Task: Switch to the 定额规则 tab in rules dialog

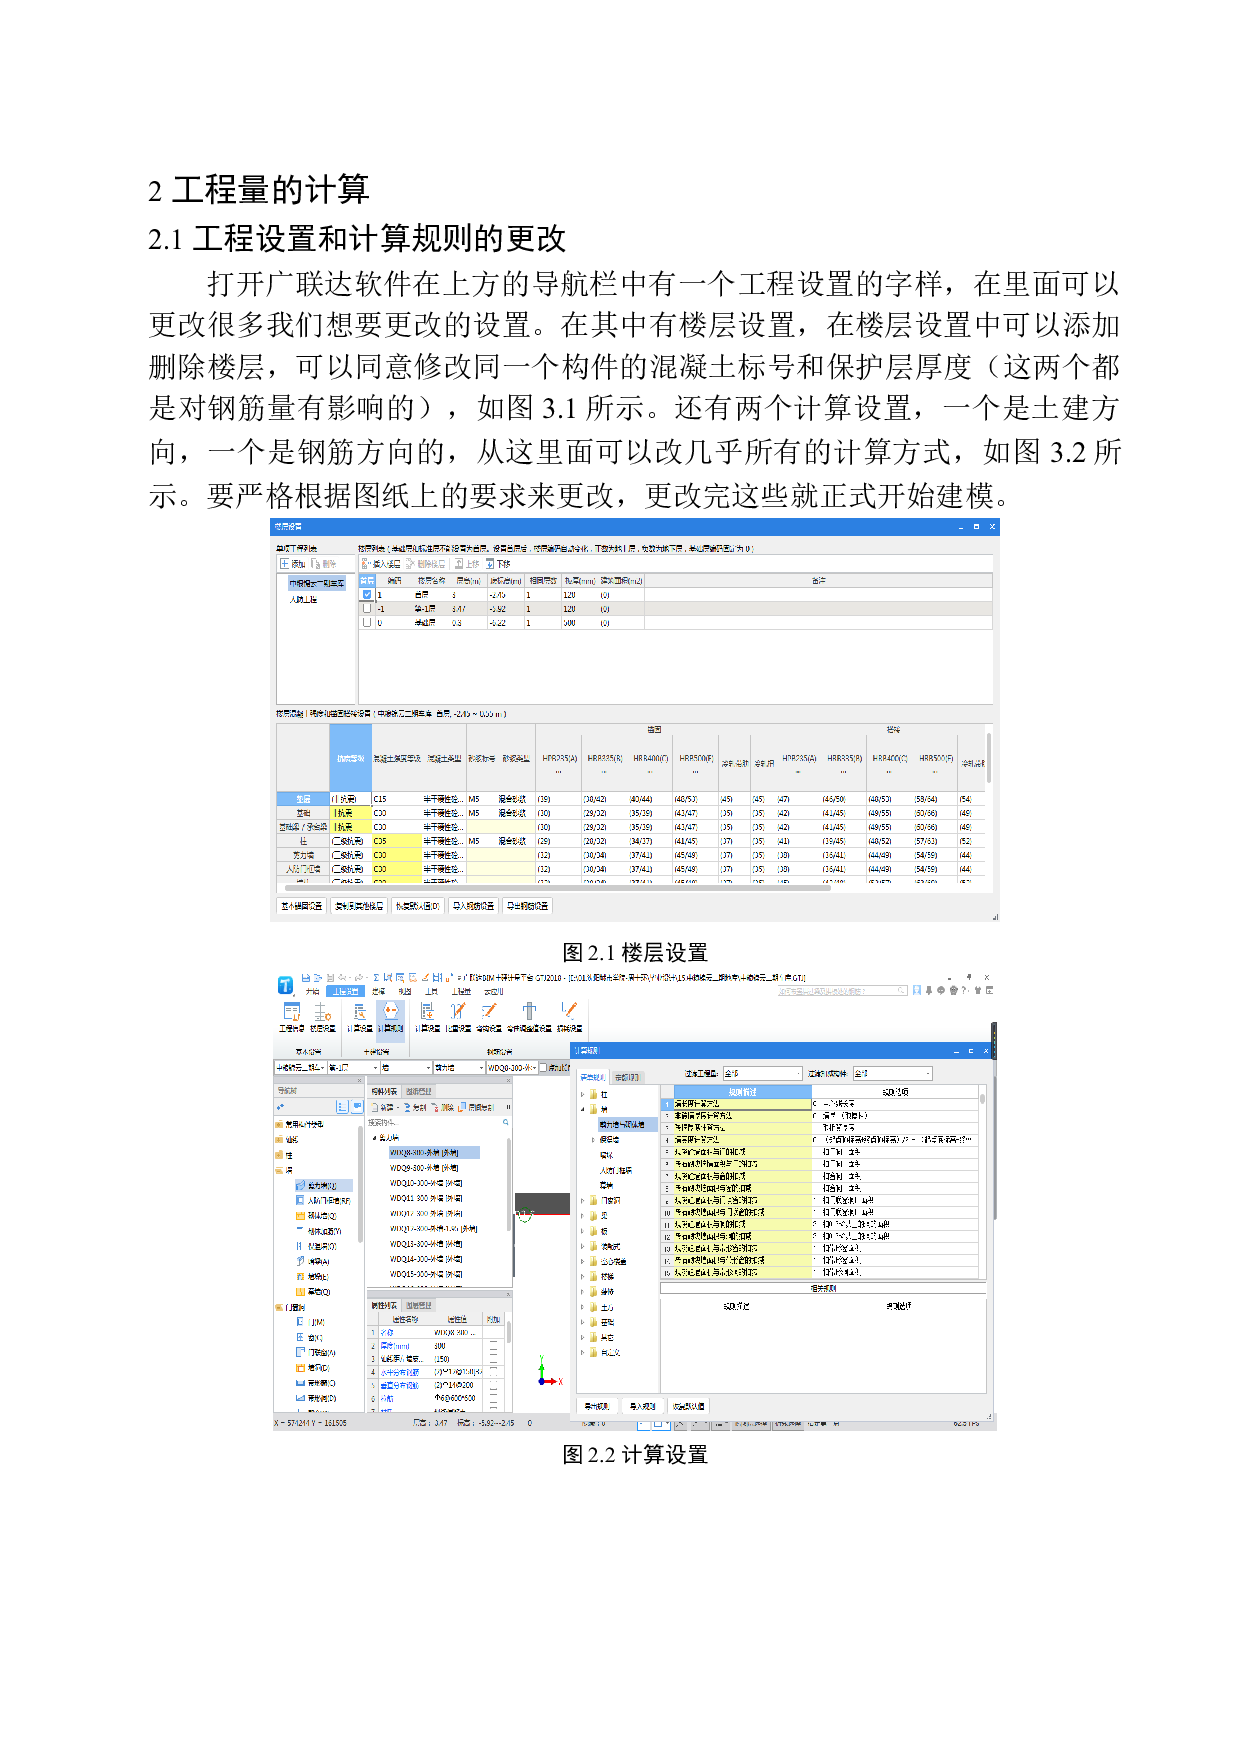Action: [x=626, y=1077]
